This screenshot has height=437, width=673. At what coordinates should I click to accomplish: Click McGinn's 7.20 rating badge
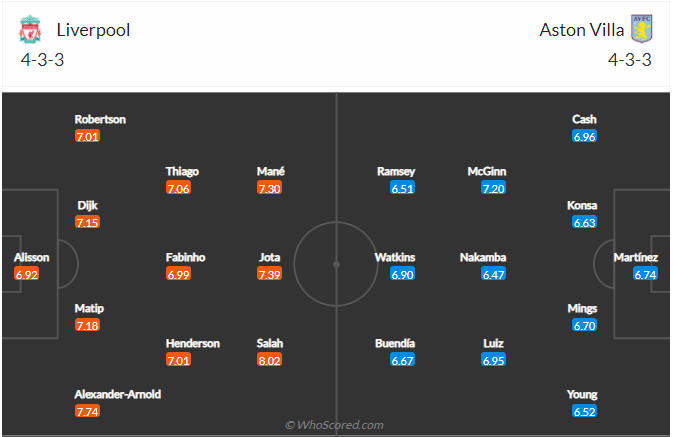(493, 188)
